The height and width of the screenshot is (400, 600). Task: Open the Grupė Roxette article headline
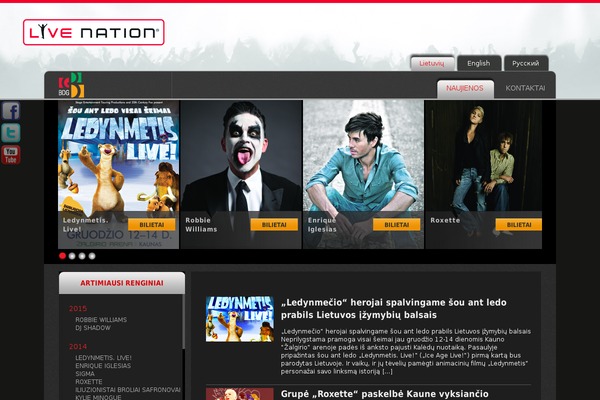pos(385,394)
